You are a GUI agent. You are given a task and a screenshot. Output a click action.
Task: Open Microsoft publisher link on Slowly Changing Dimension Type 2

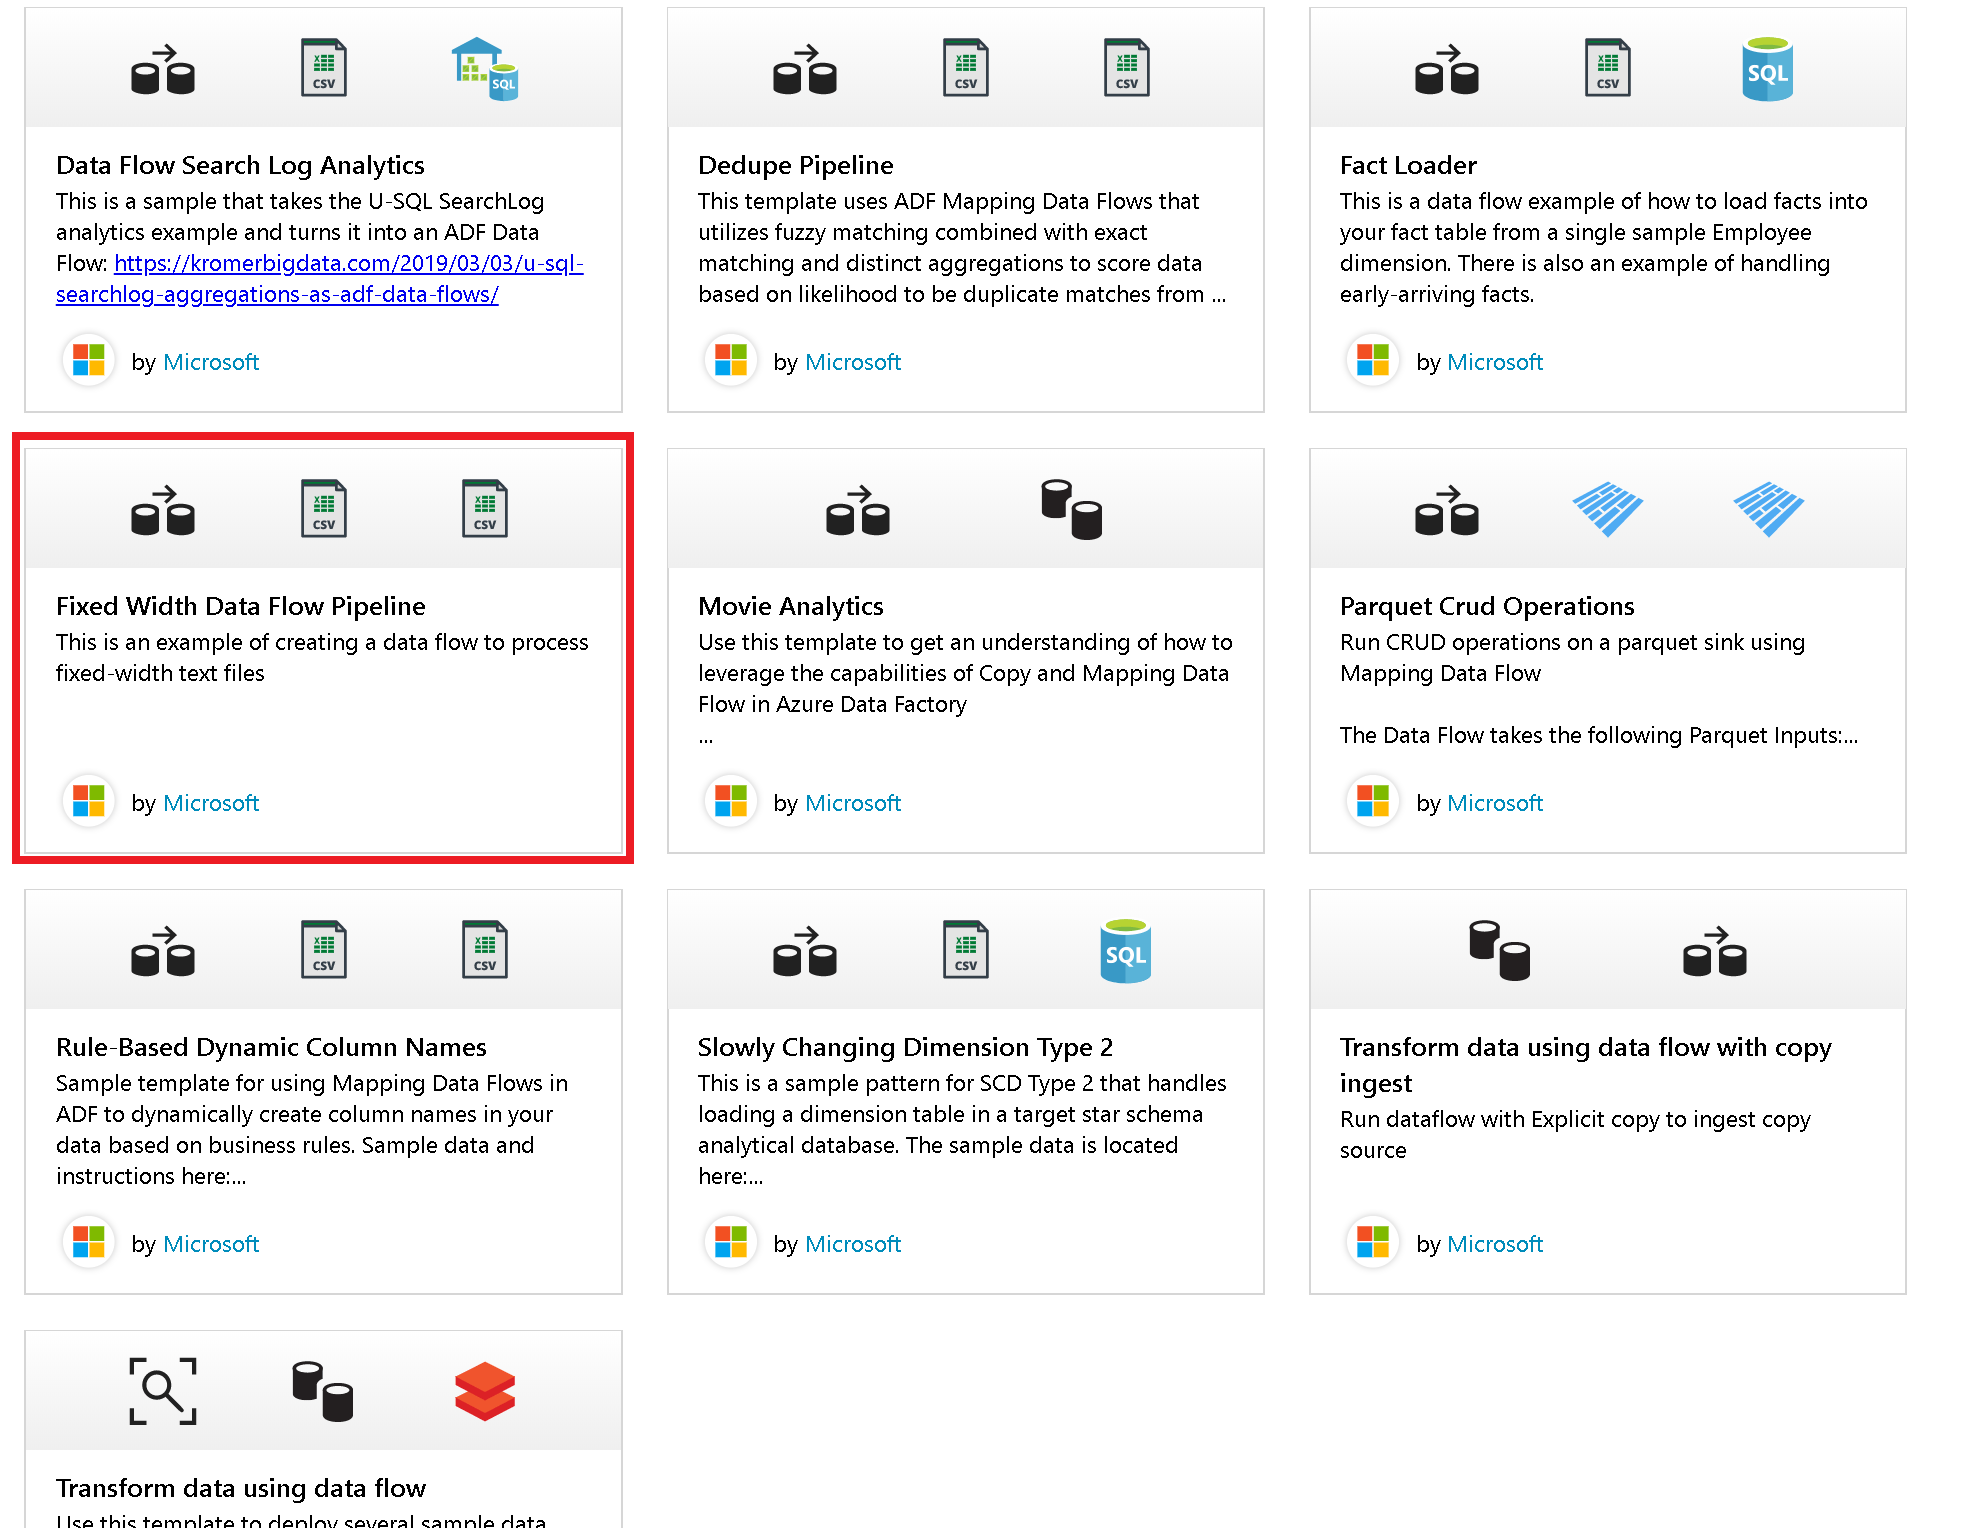853,1244
